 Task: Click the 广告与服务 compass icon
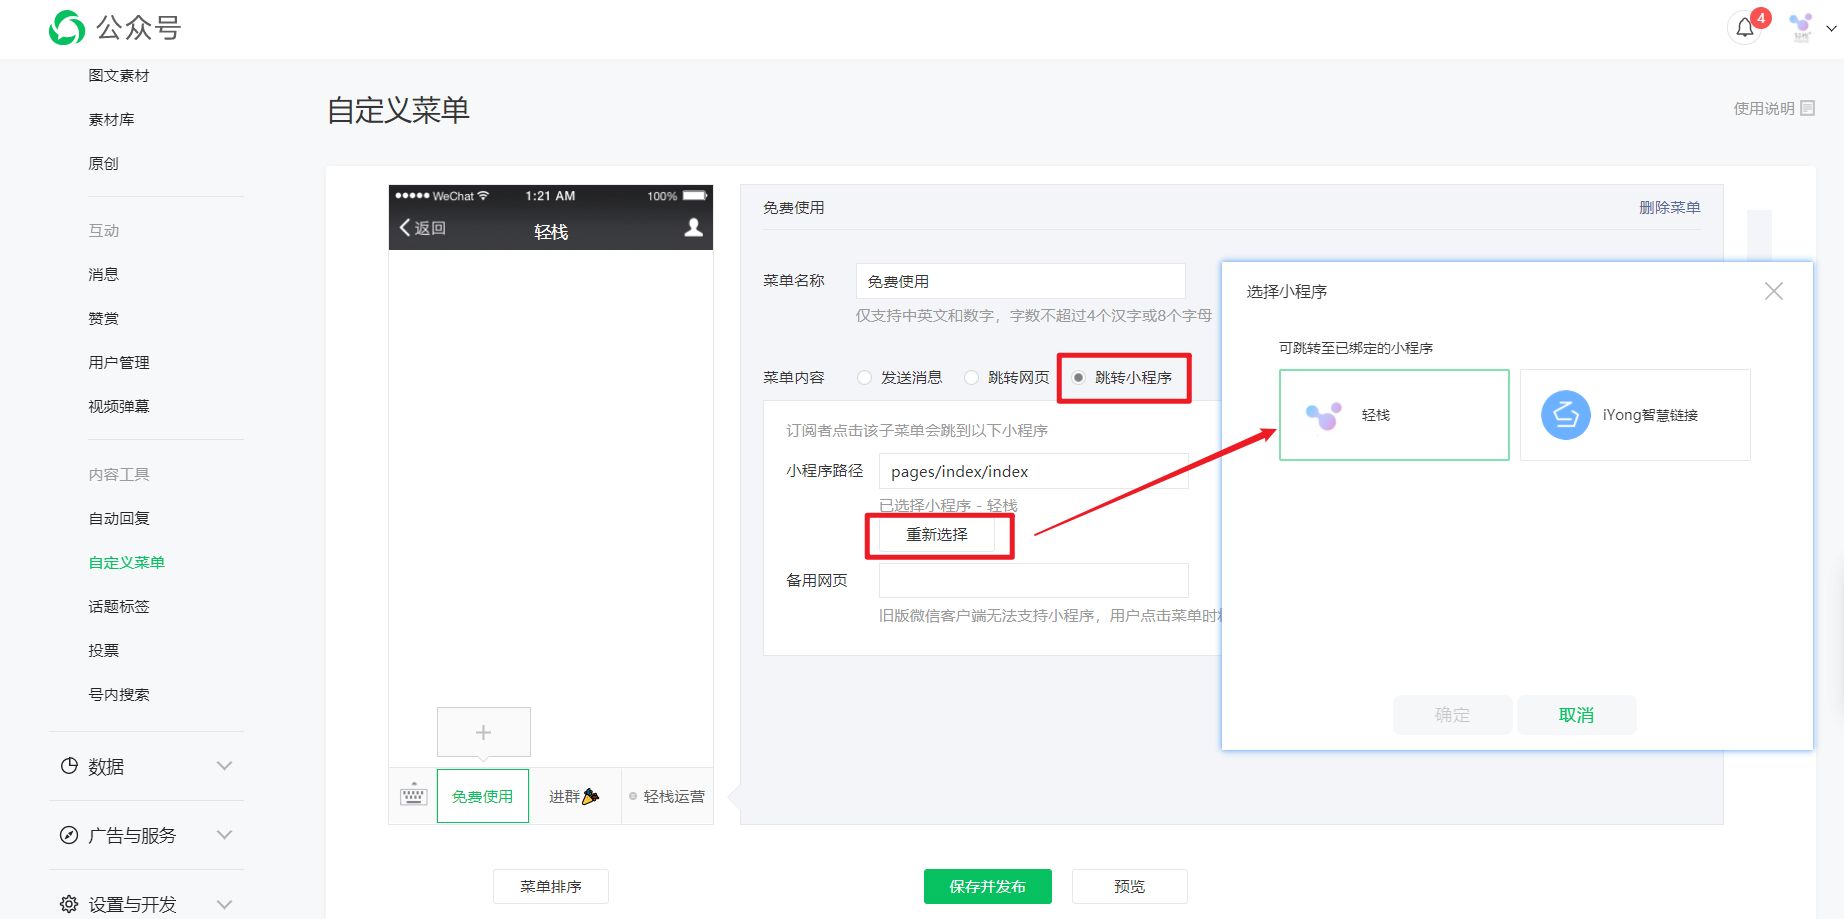point(69,835)
